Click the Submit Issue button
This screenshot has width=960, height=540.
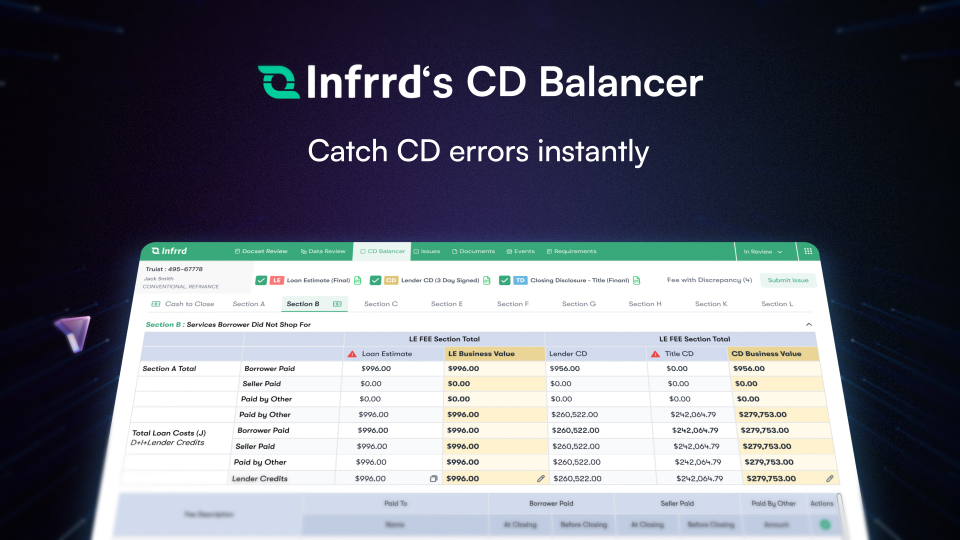[x=788, y=280]
